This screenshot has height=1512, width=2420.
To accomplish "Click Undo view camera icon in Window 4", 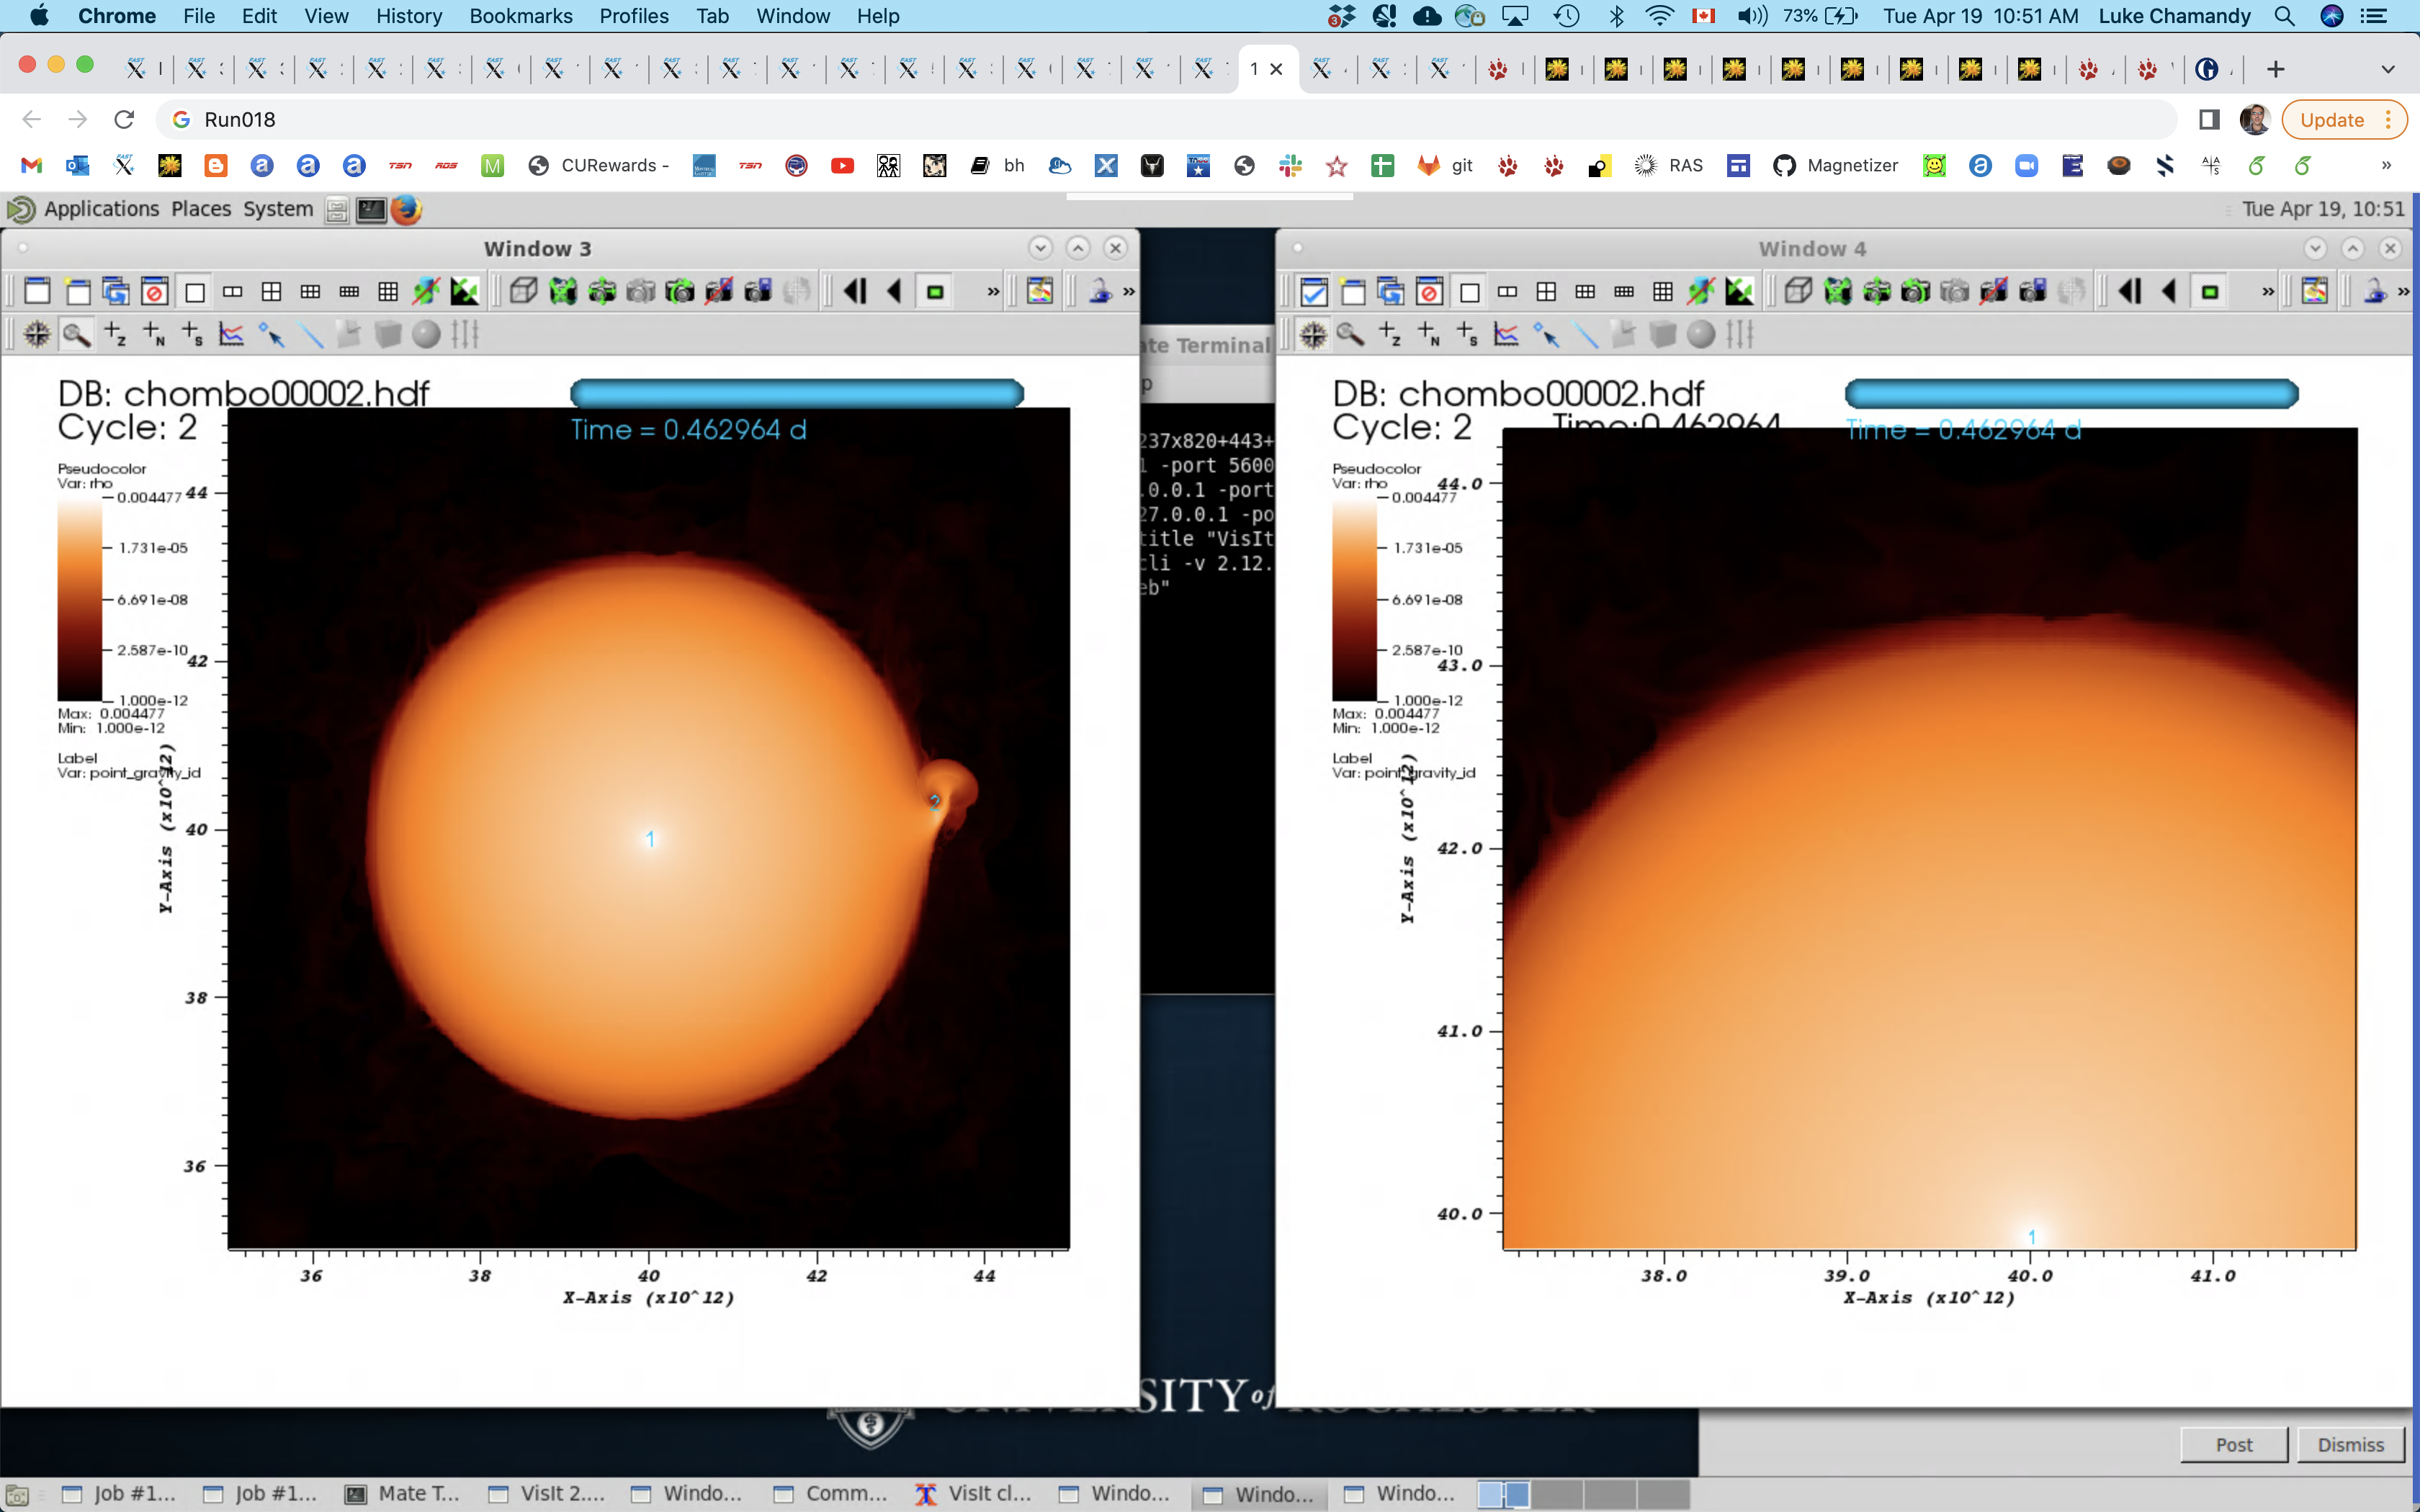I will pos(1915,292).
